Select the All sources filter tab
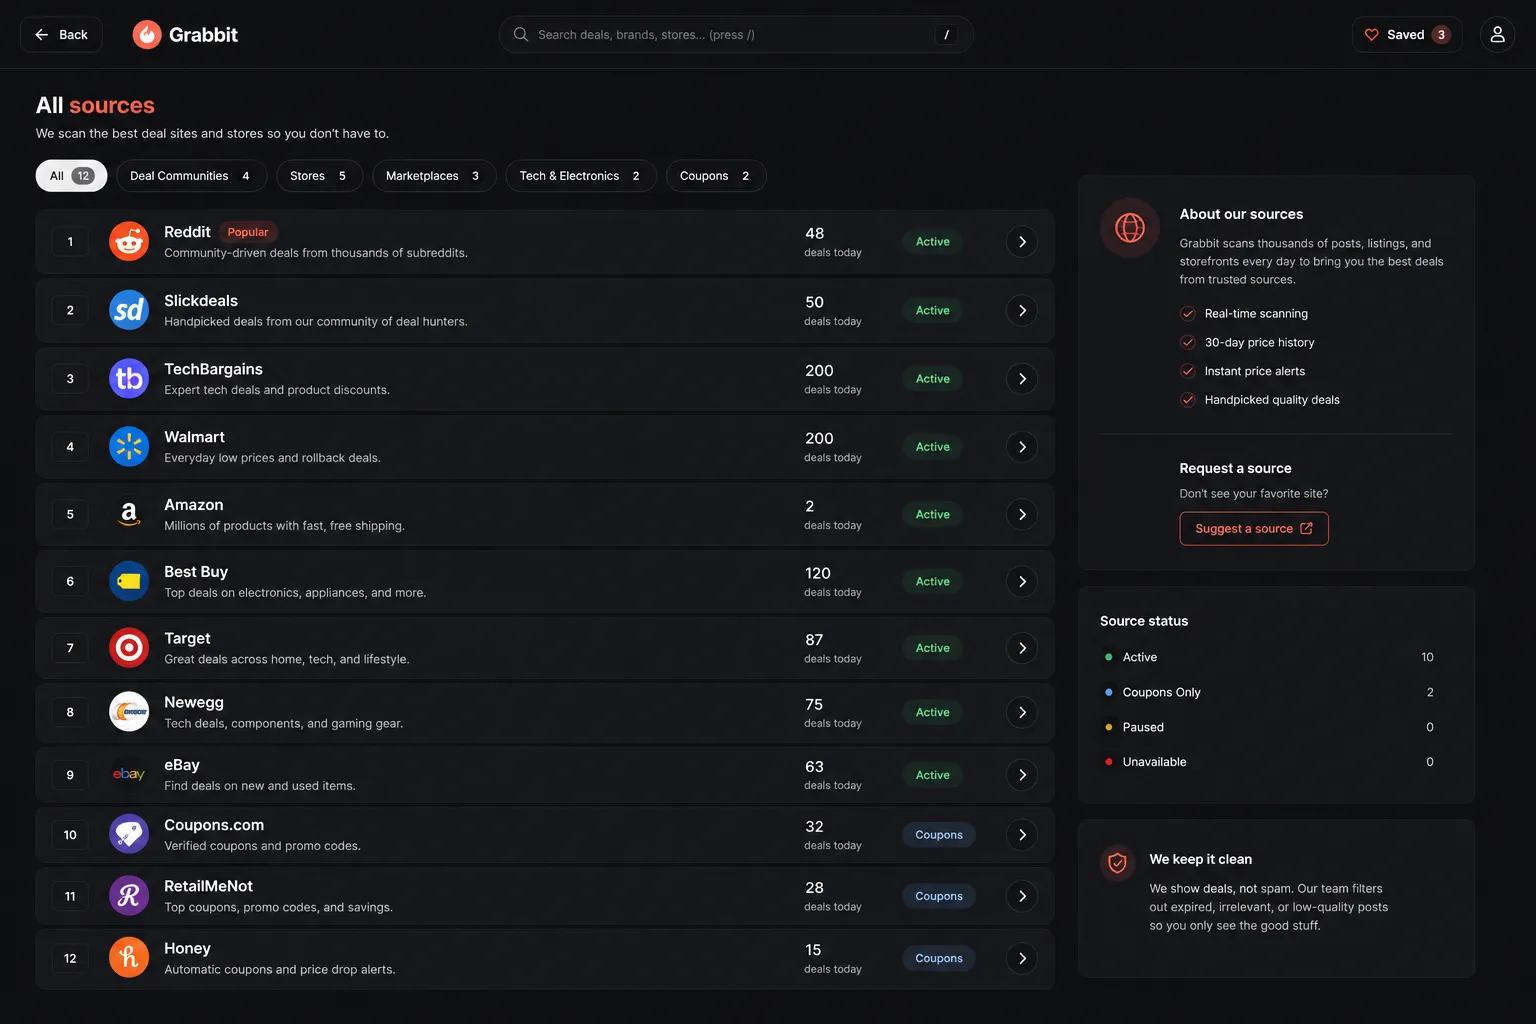 71,176
